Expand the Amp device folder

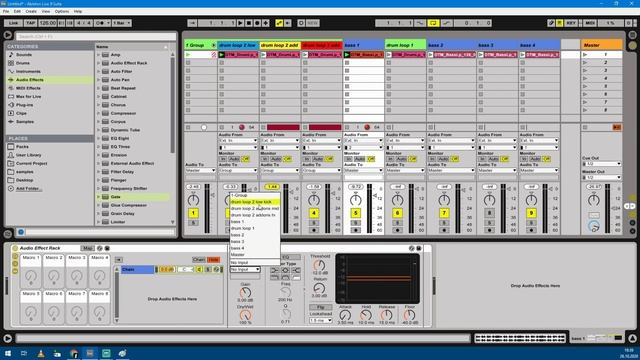point(98,55)
